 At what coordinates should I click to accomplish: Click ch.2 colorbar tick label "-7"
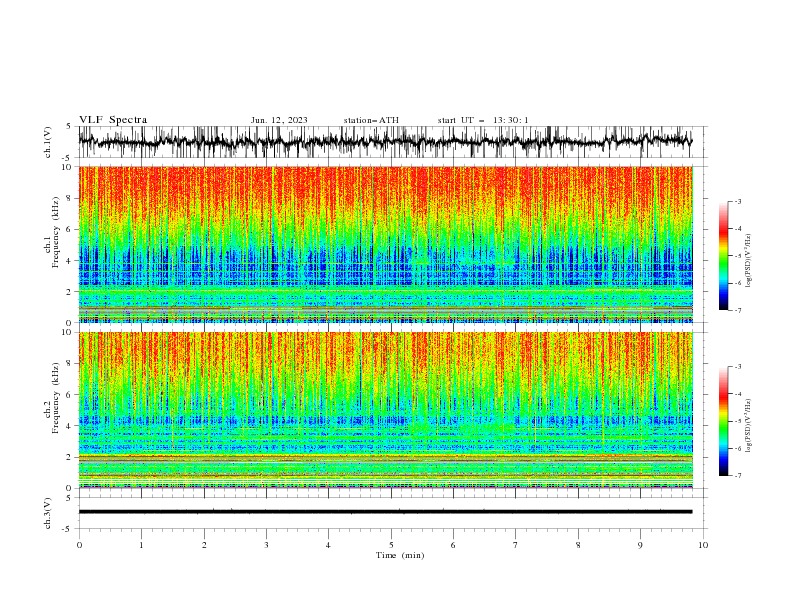[x=738, y=475]
